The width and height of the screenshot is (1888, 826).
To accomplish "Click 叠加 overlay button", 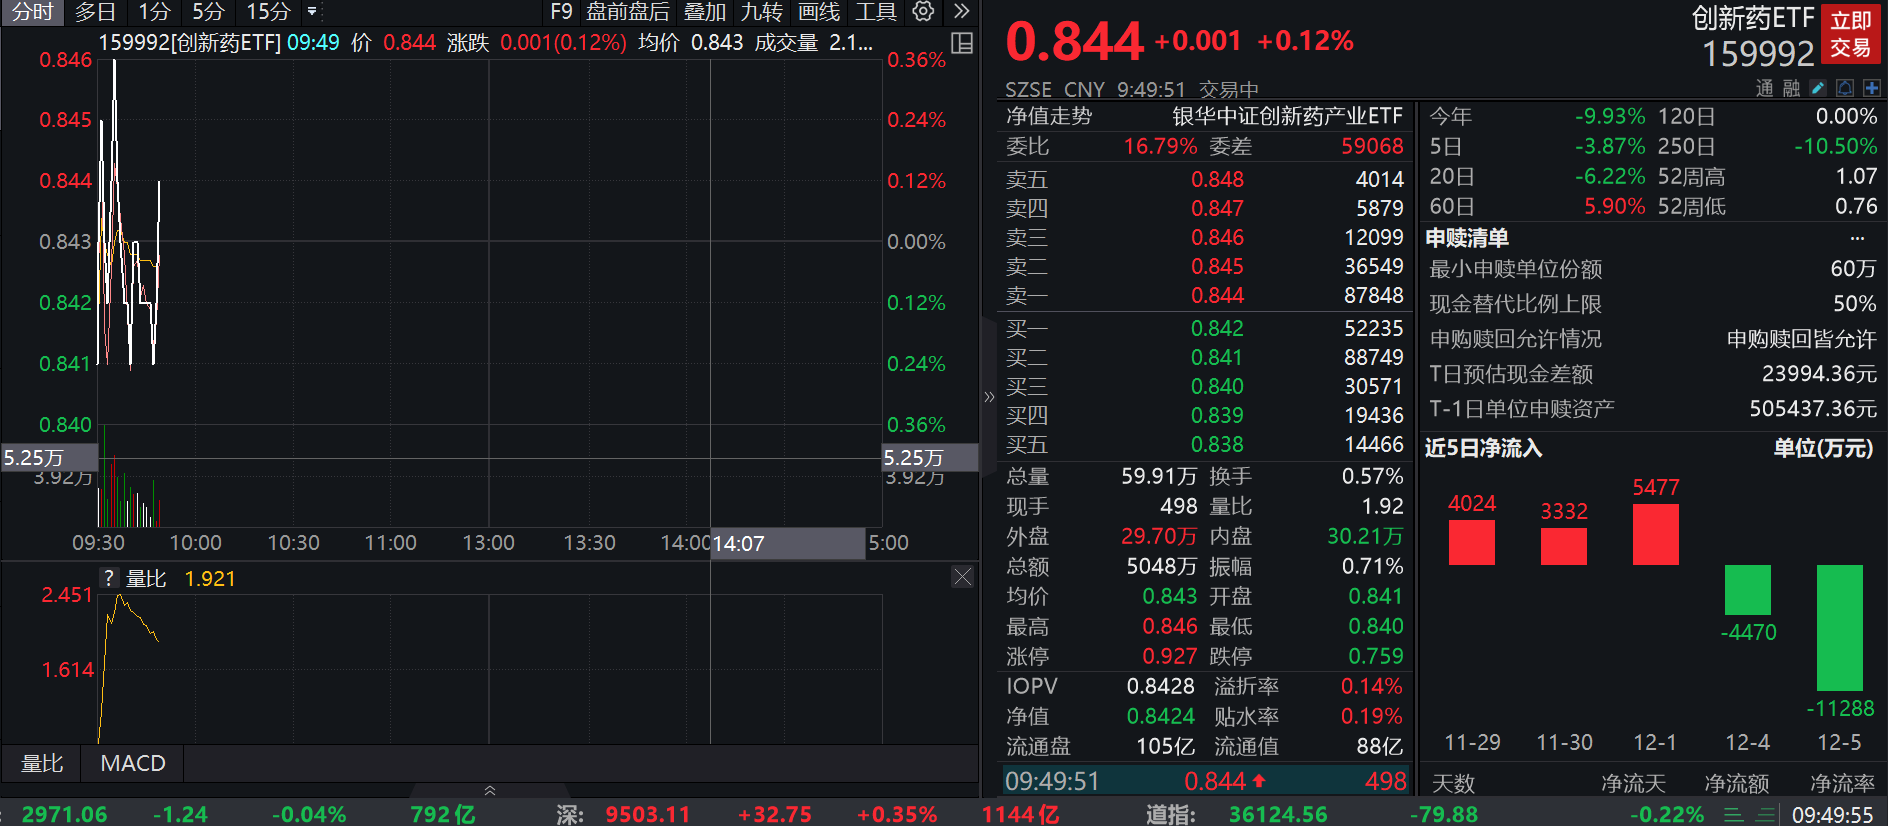I will pyautogui.click(x=705, y=12).
